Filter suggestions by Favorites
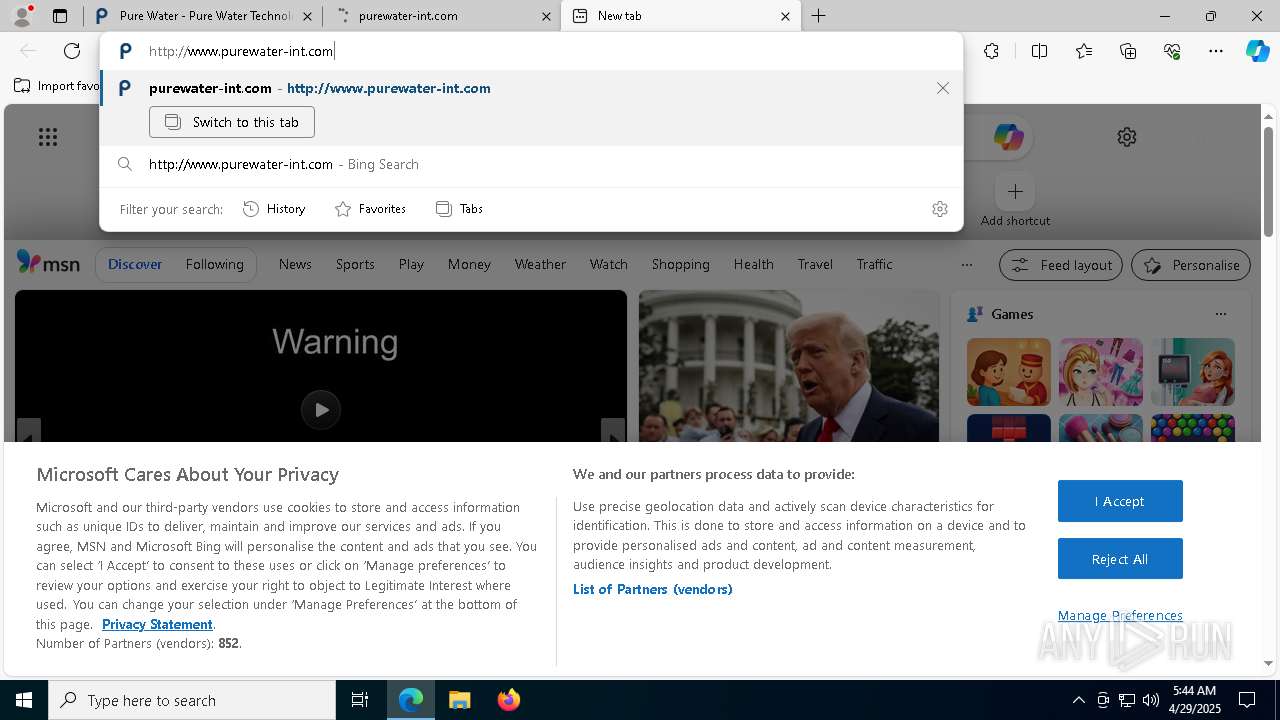 [x=370, y=209]
